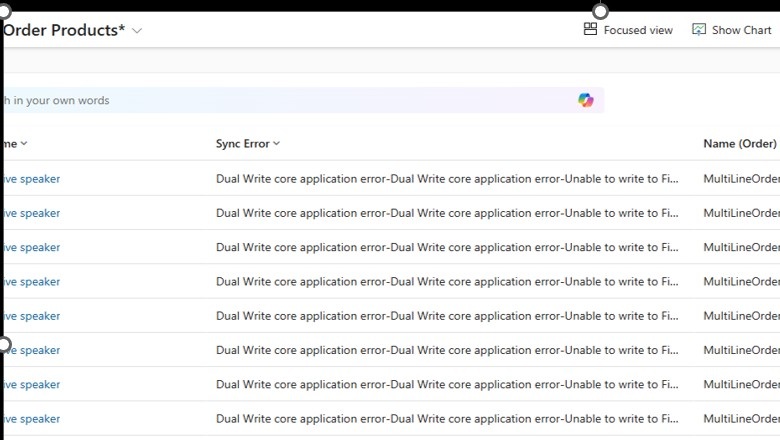Select the Sync Error text in second row
Viewport: 780px width, 440px height.
tap(447, 213)
